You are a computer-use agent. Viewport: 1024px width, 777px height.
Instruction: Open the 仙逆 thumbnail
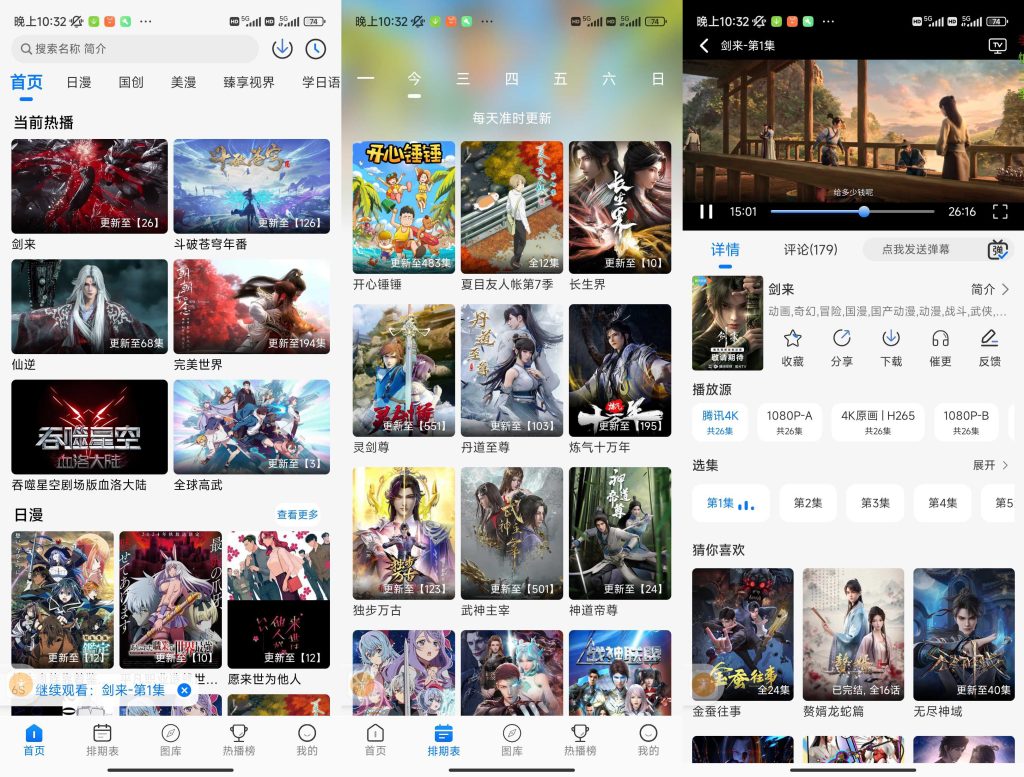coord(89,307)
